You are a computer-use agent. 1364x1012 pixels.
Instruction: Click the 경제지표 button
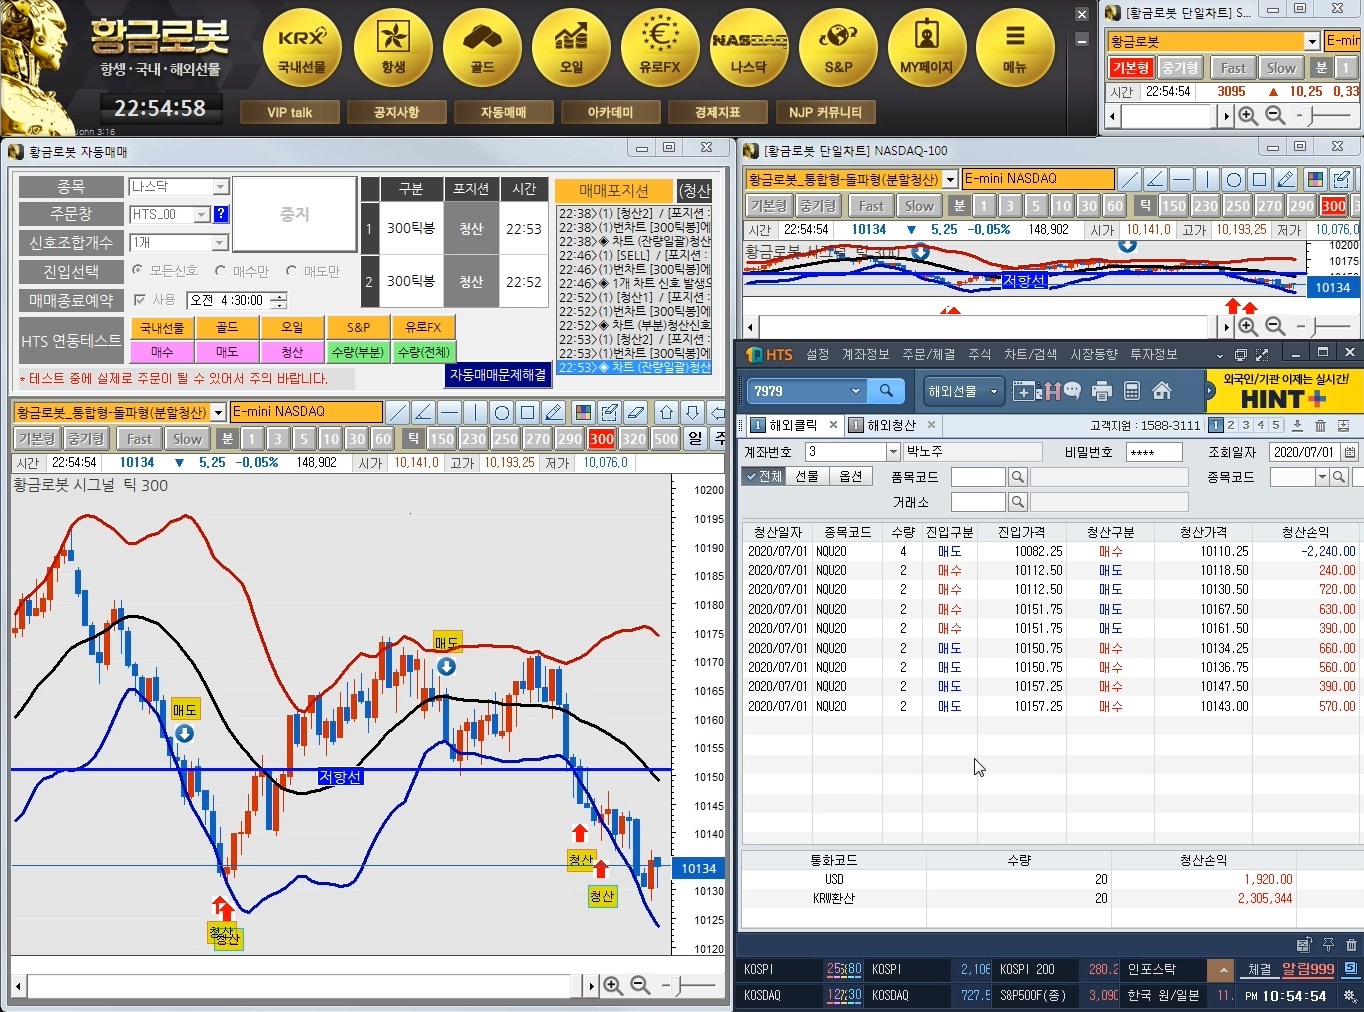(x=717, y=112)
